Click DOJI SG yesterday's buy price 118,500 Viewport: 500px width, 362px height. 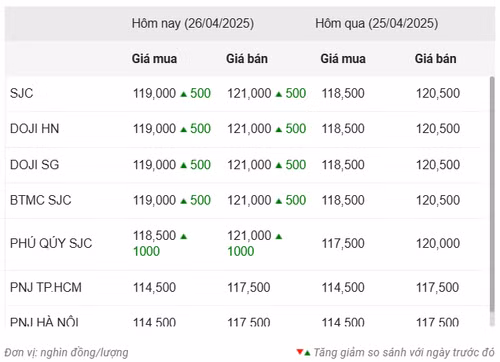point(343,165)
